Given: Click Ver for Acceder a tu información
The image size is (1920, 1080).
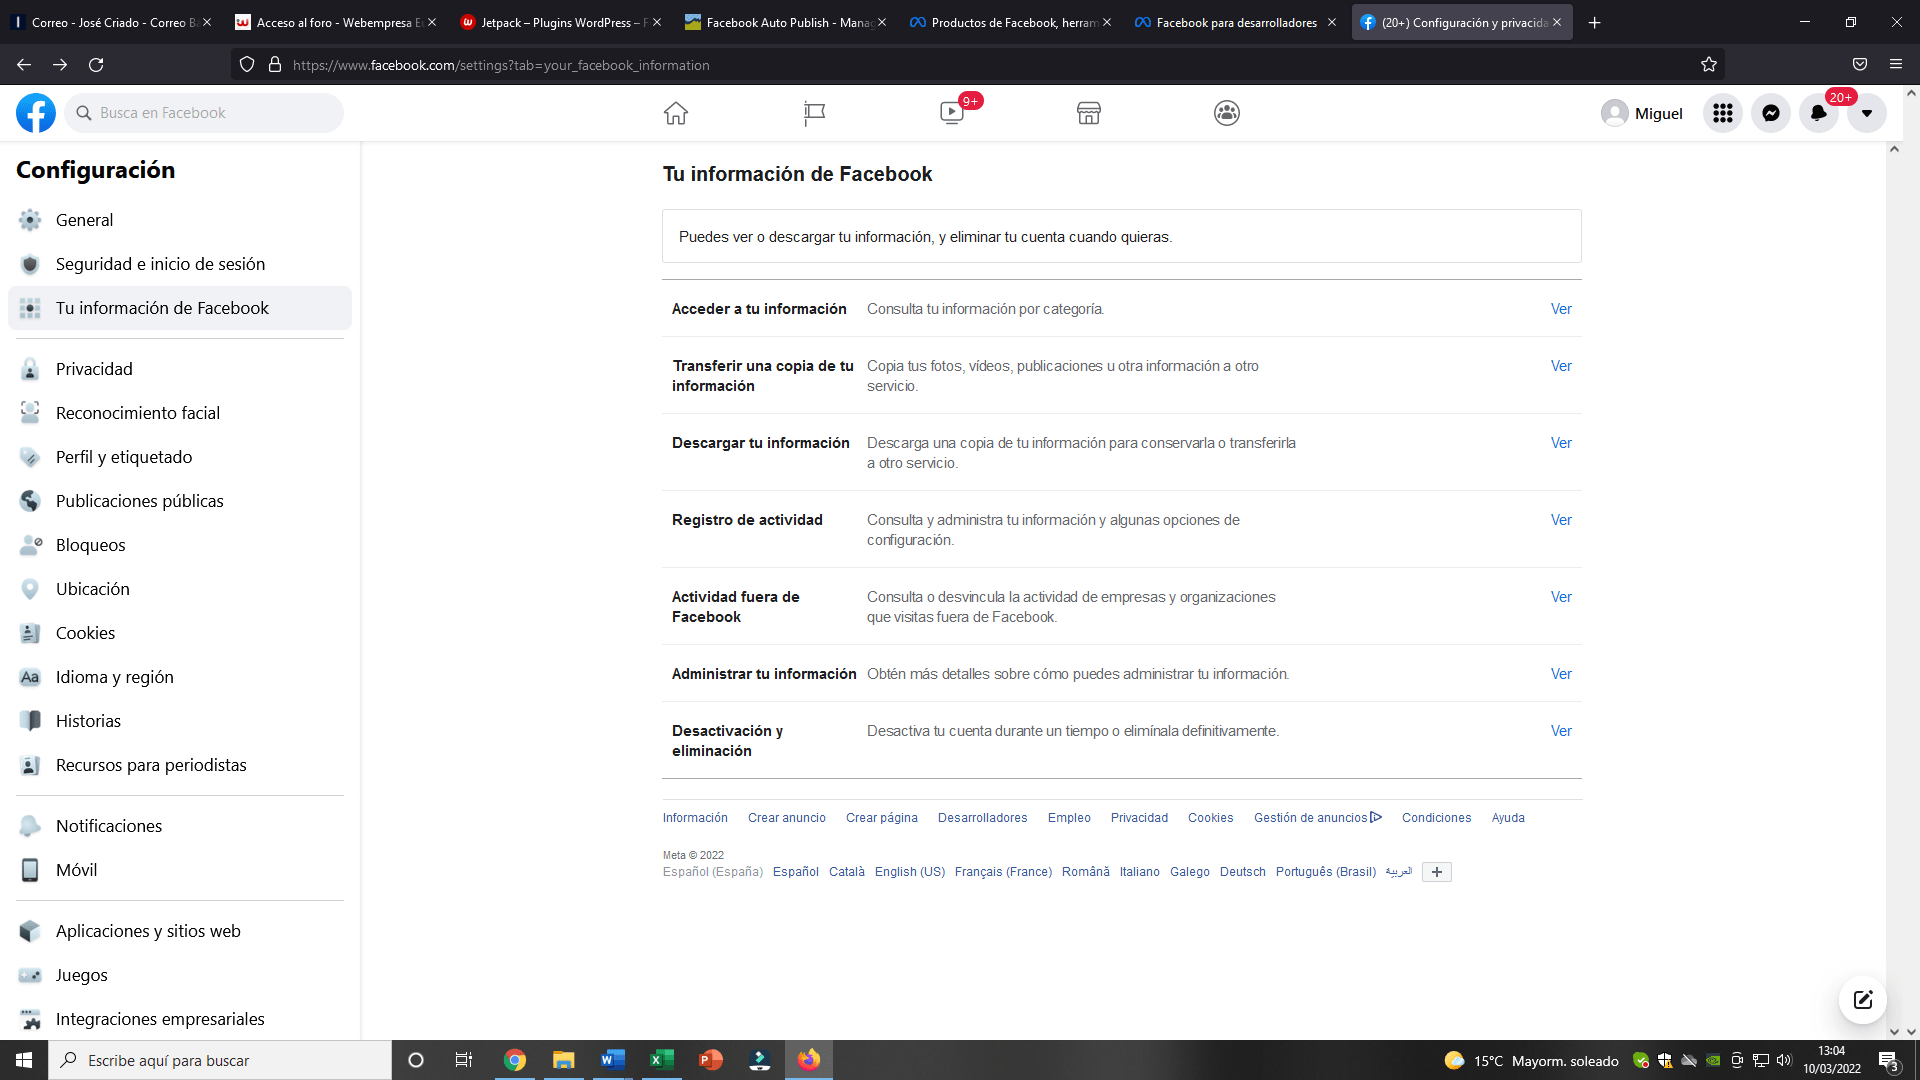Looking at the screenshot, I should 1561,309.
